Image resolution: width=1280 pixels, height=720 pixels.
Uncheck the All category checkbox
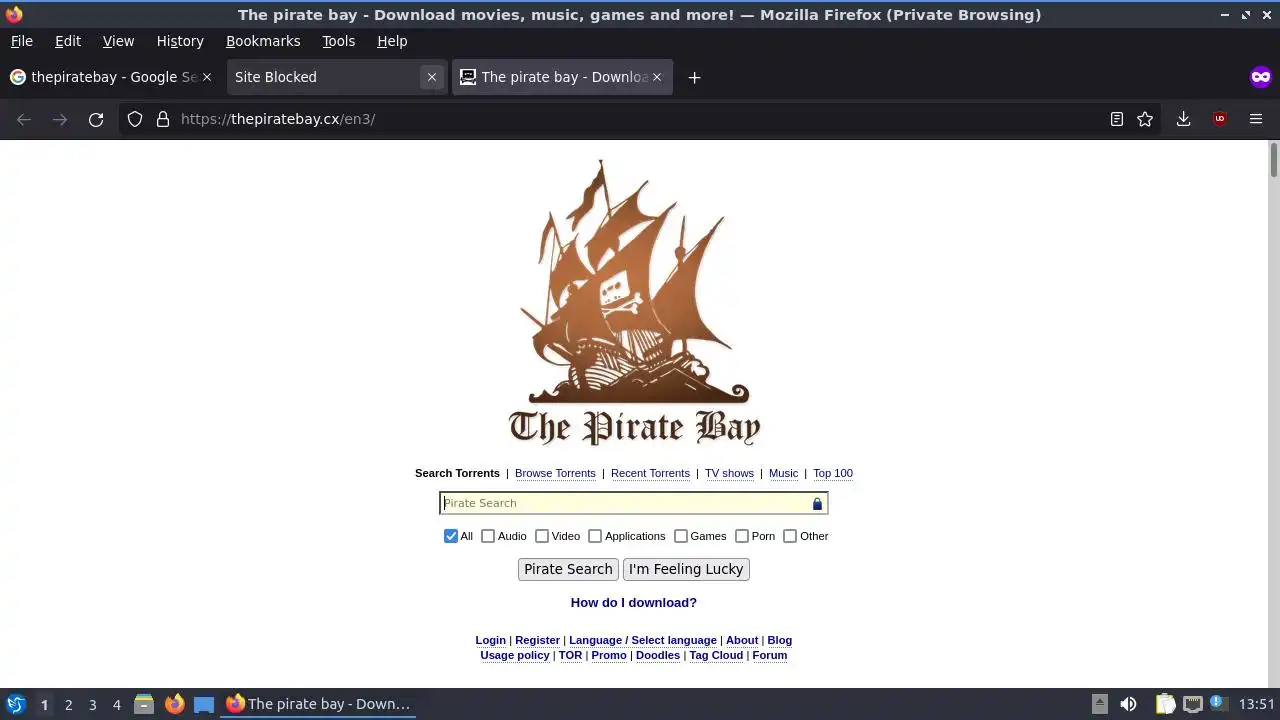[x=451, y=536]
